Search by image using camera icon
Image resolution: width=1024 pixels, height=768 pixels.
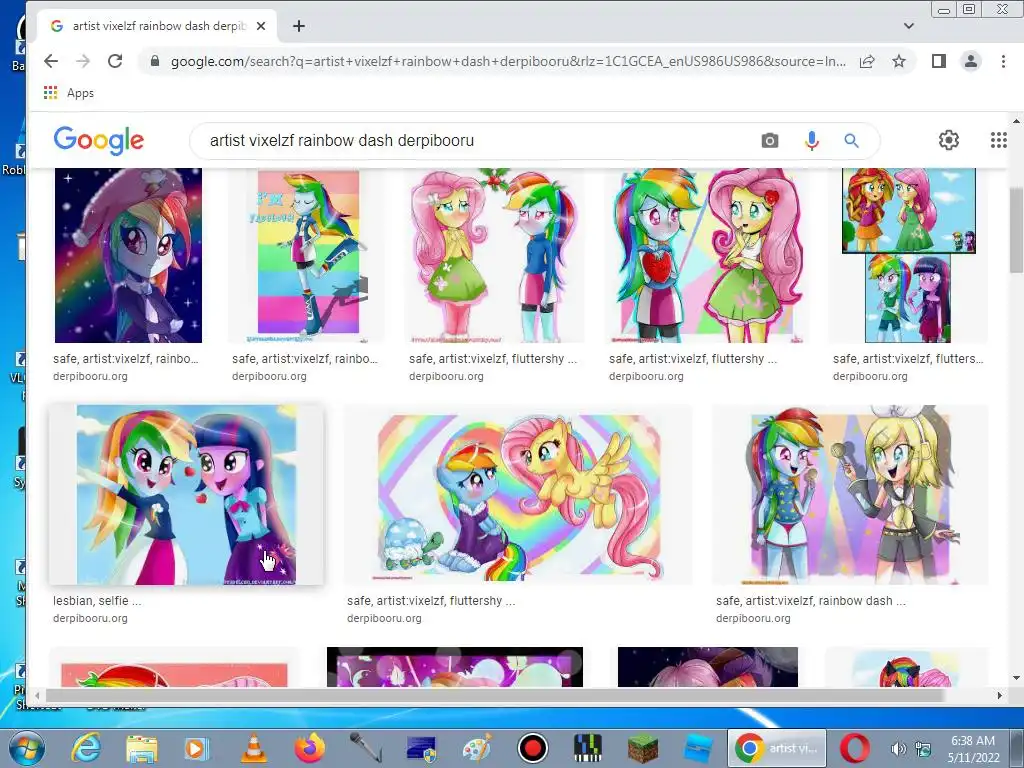click(x=770, y=140)
